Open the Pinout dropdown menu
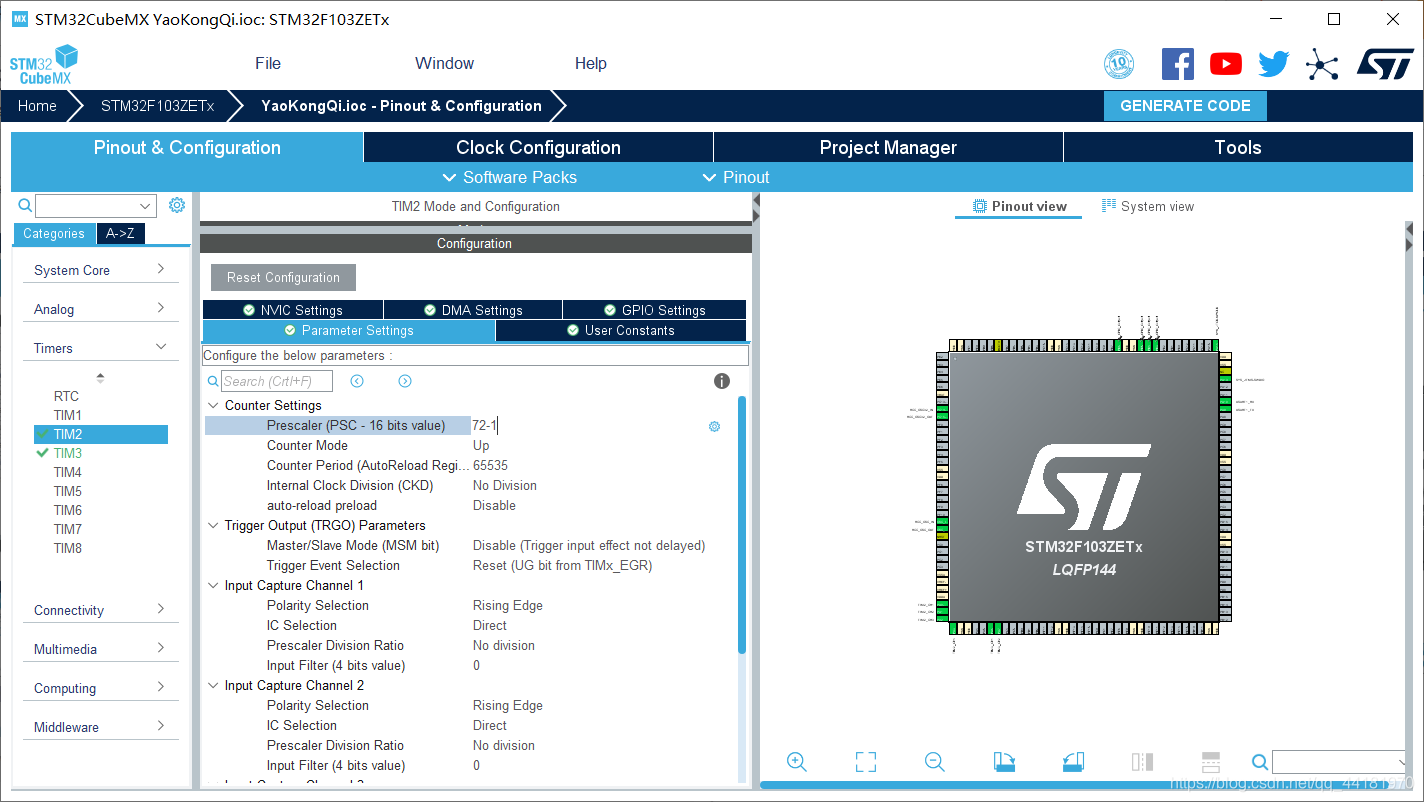 pos(736,177)
